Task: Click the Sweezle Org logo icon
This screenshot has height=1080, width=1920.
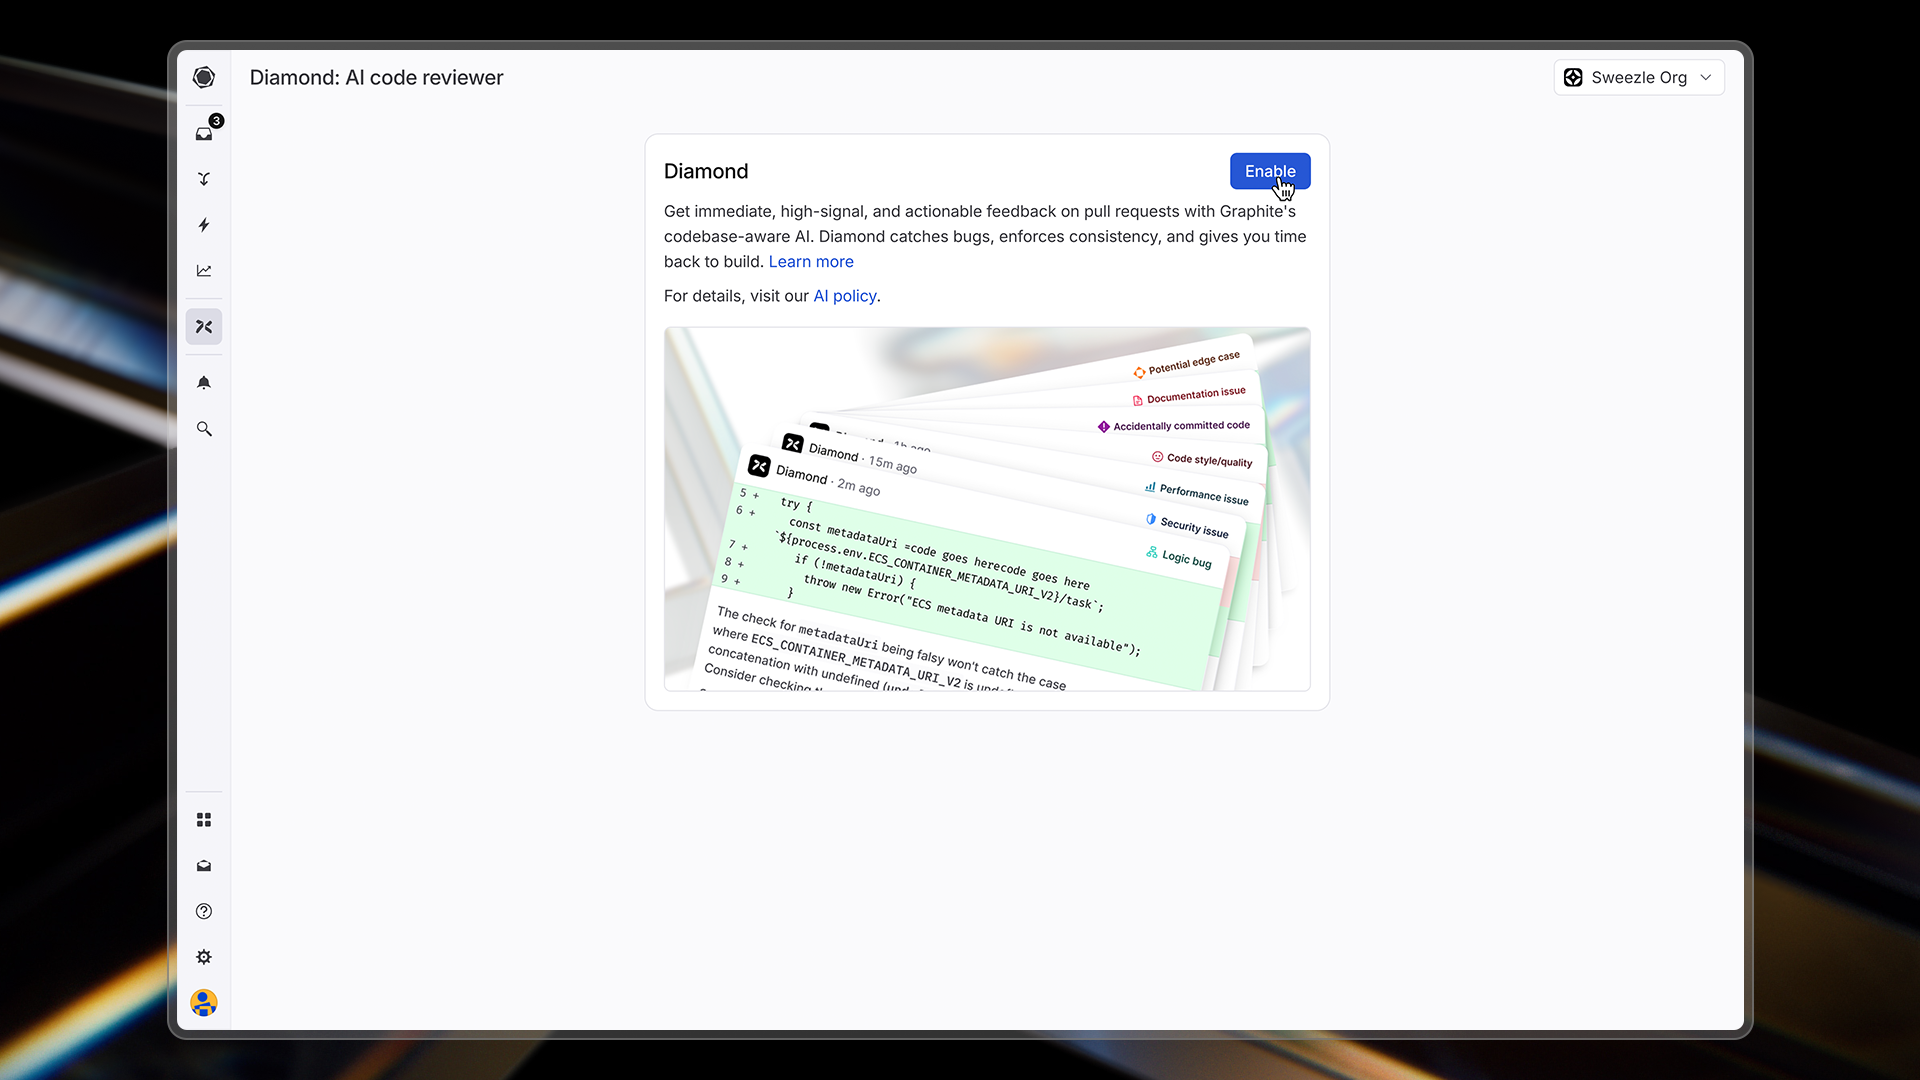Action: click(1573, 77)
